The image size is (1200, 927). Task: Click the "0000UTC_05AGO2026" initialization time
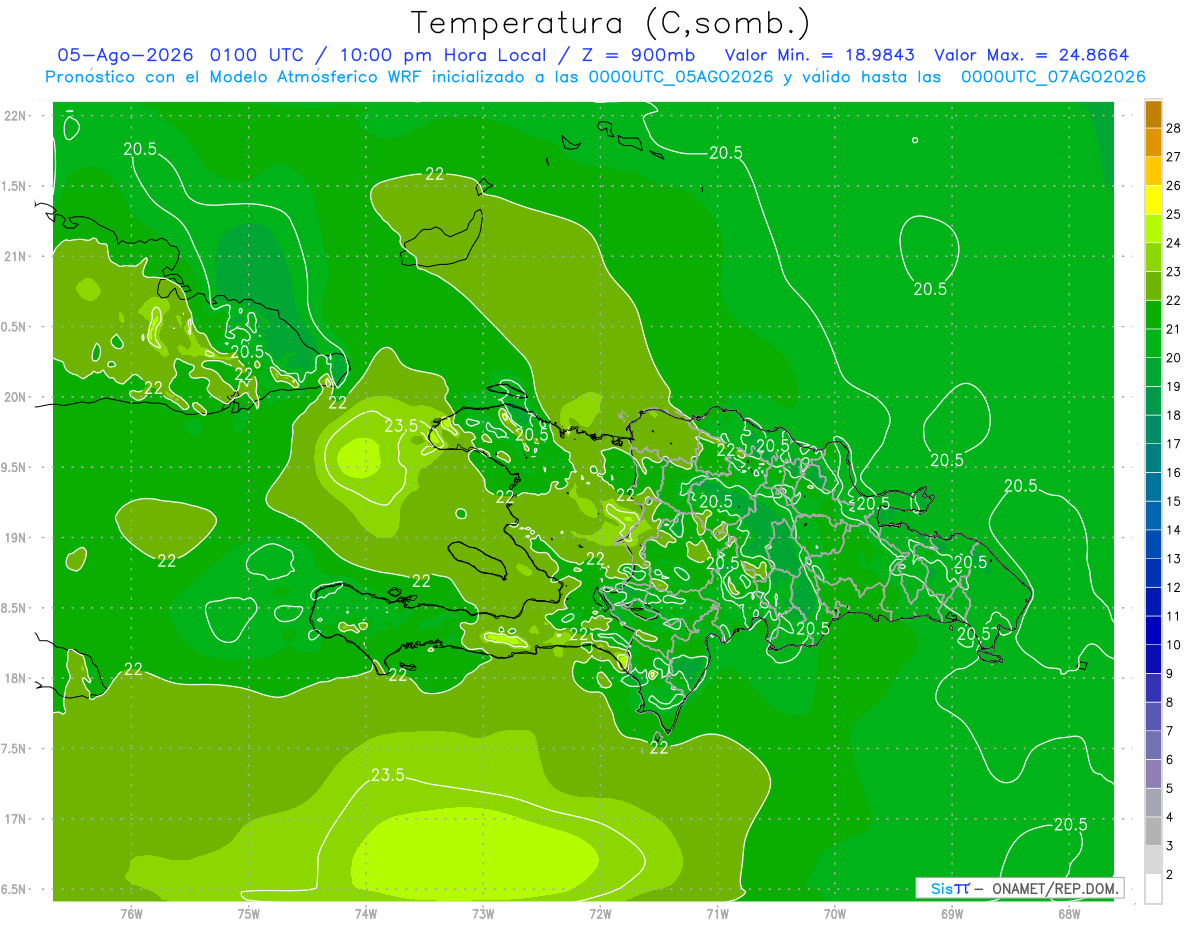click(681, 77)
